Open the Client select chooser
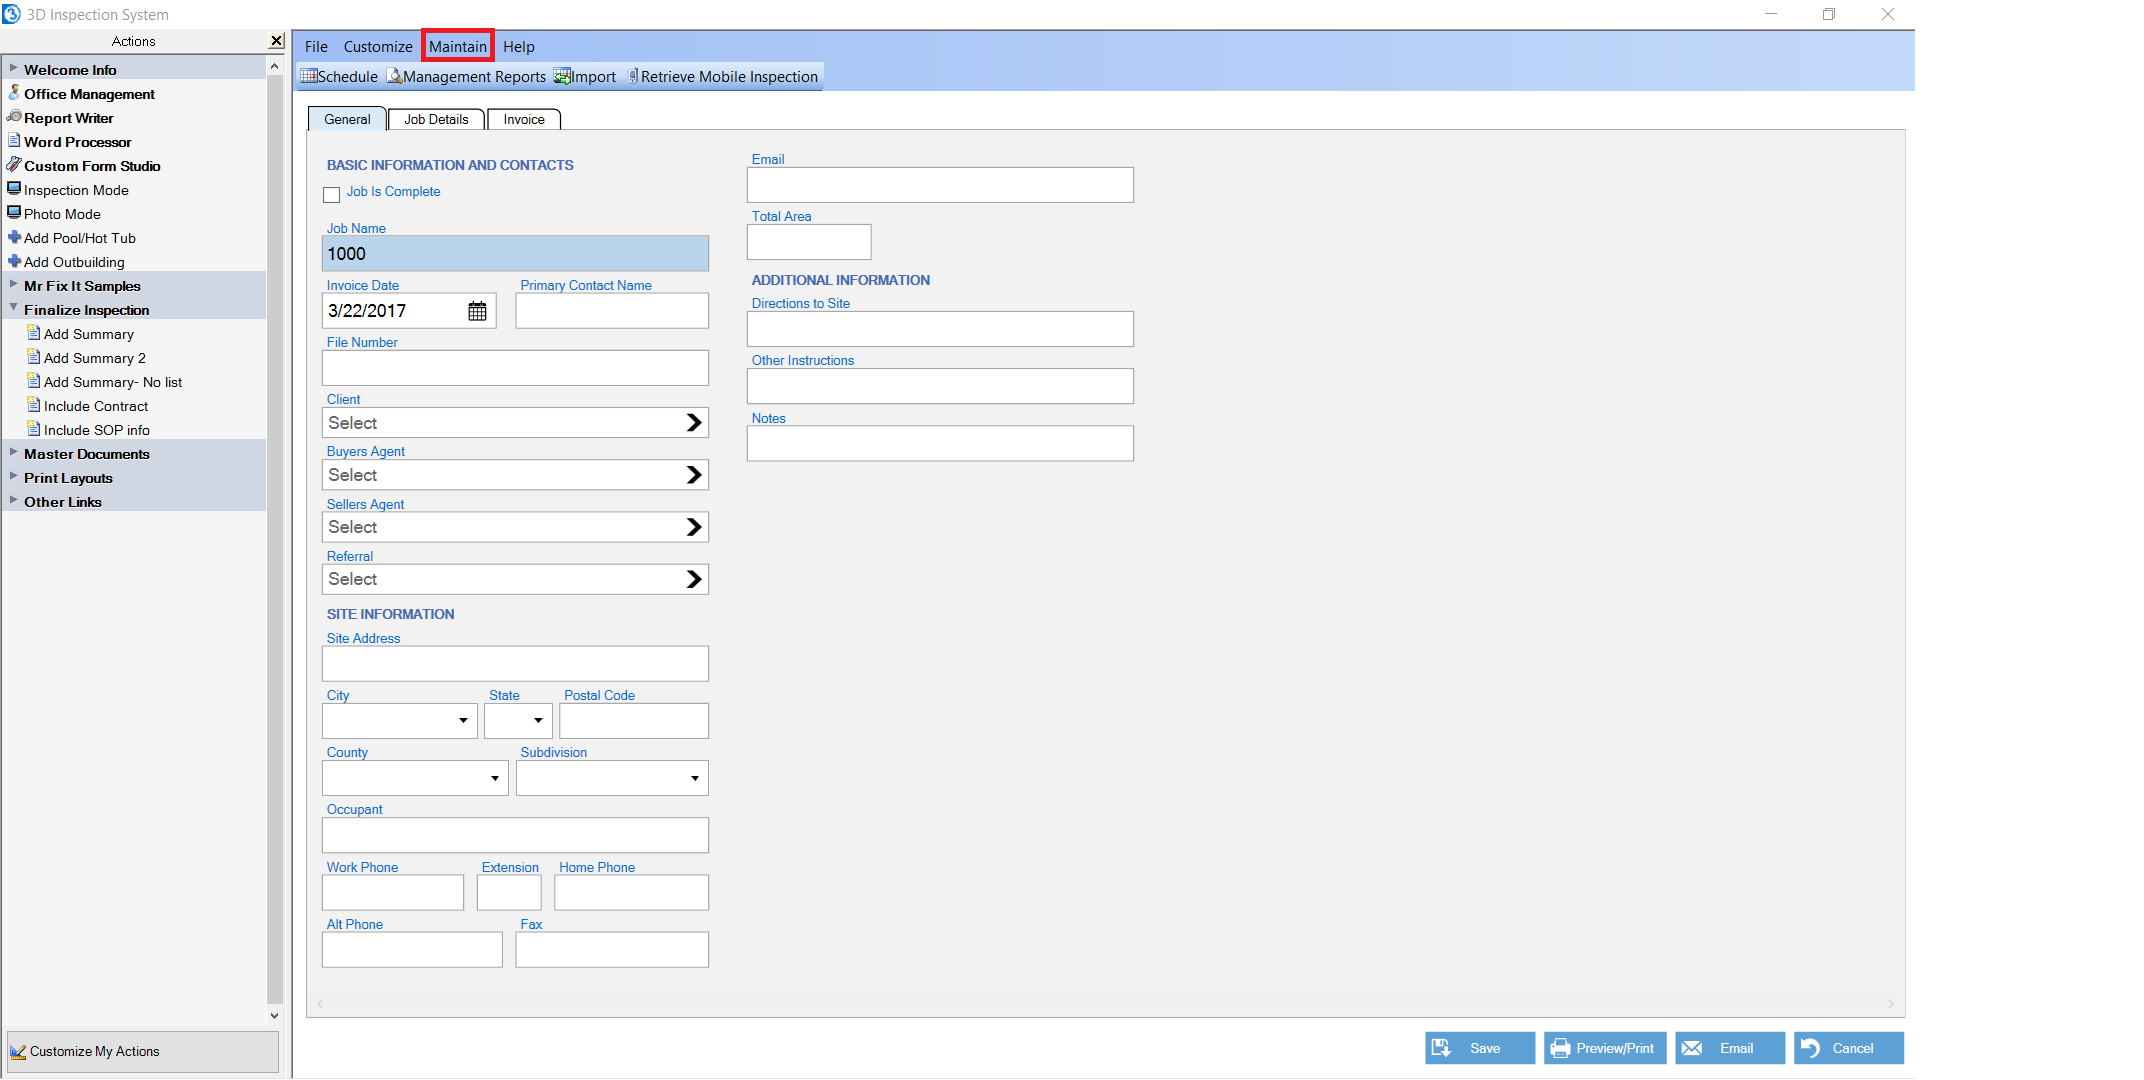Image resolution: width=2144 pixels, height=1080 pixels. click(515, 423)
